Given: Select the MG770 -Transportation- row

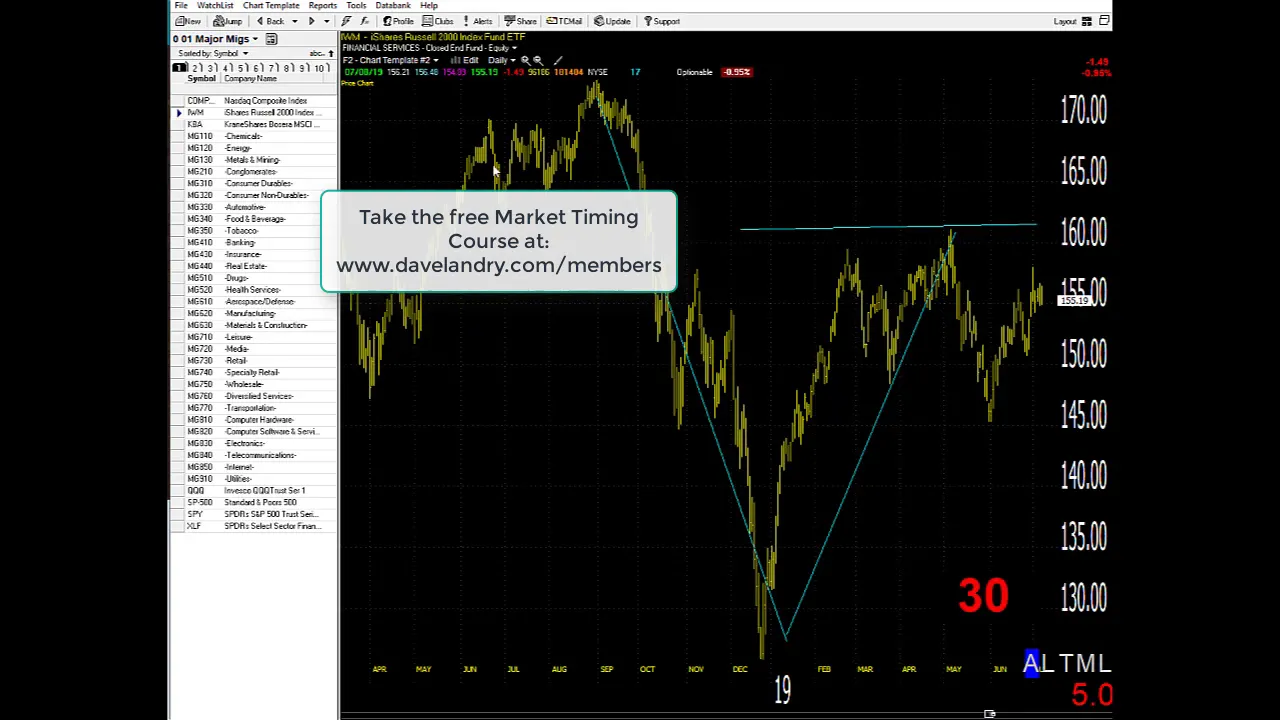Looking at the screenshot, I should [x=254, y=408].
